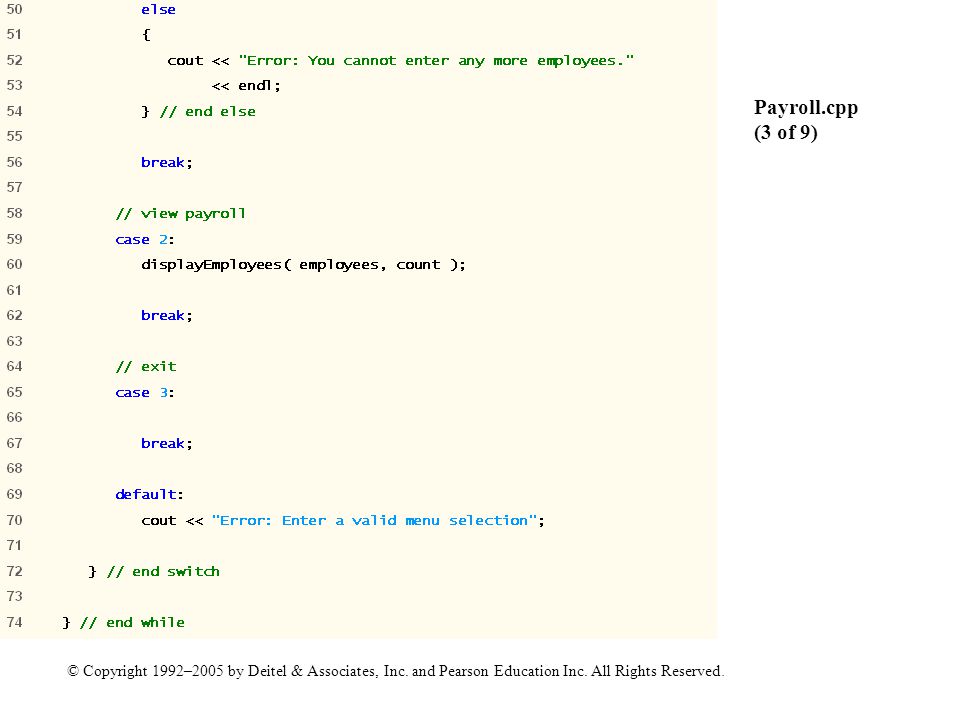Viewport: 960px width, 720px height.
Task: Click line number 65
Action: 15,392
